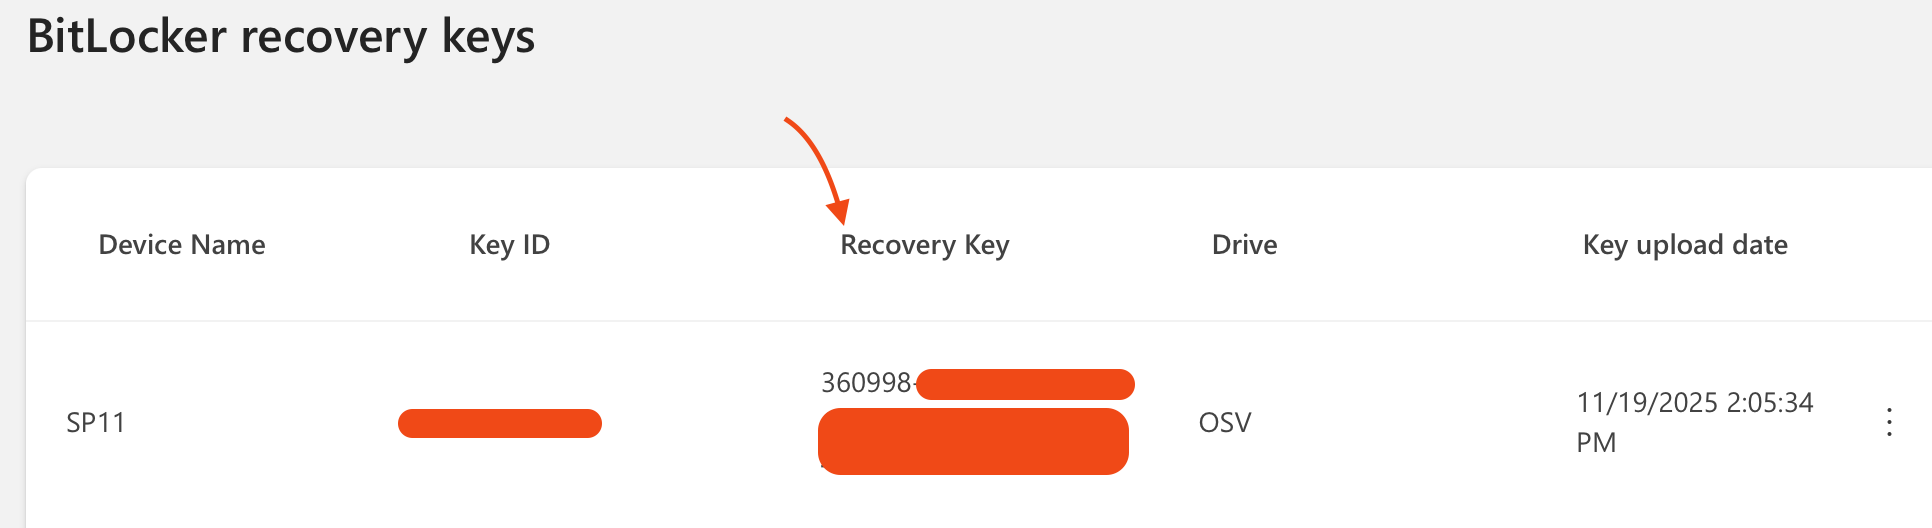This screenshot has height=528, width=1932.
Task: Open the three-dot menu for SP11
Action: pyautogui.click(x=1888, y=422)
